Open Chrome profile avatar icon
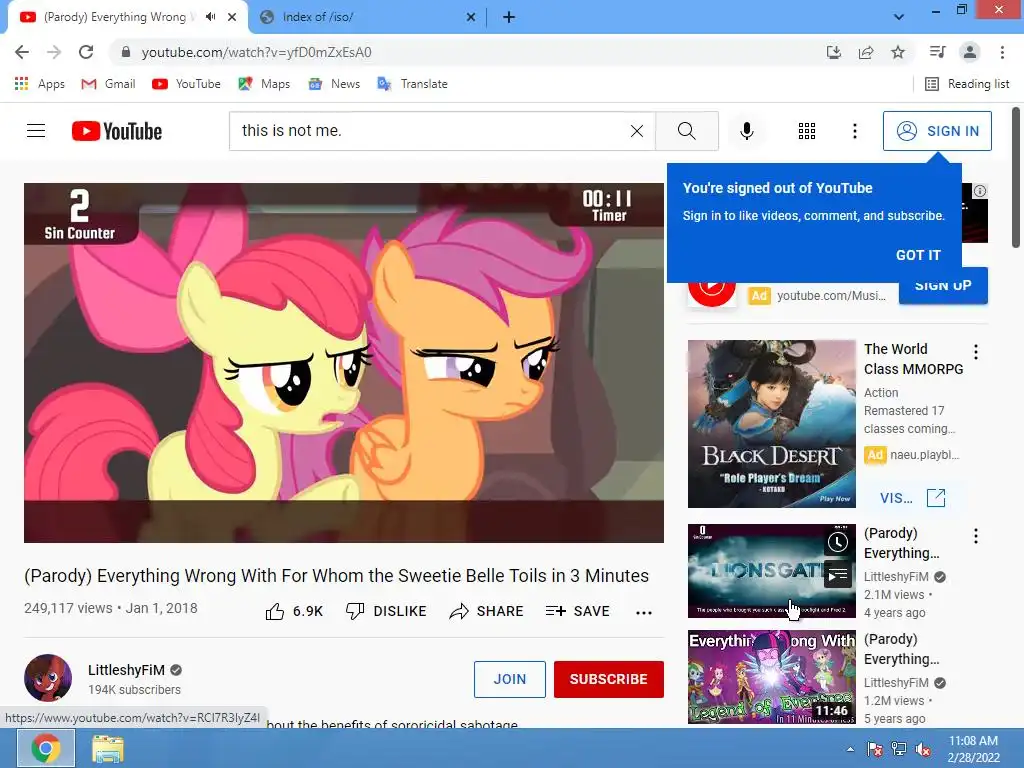Screen dimensions: 1024x768 [x=970, y=52]
